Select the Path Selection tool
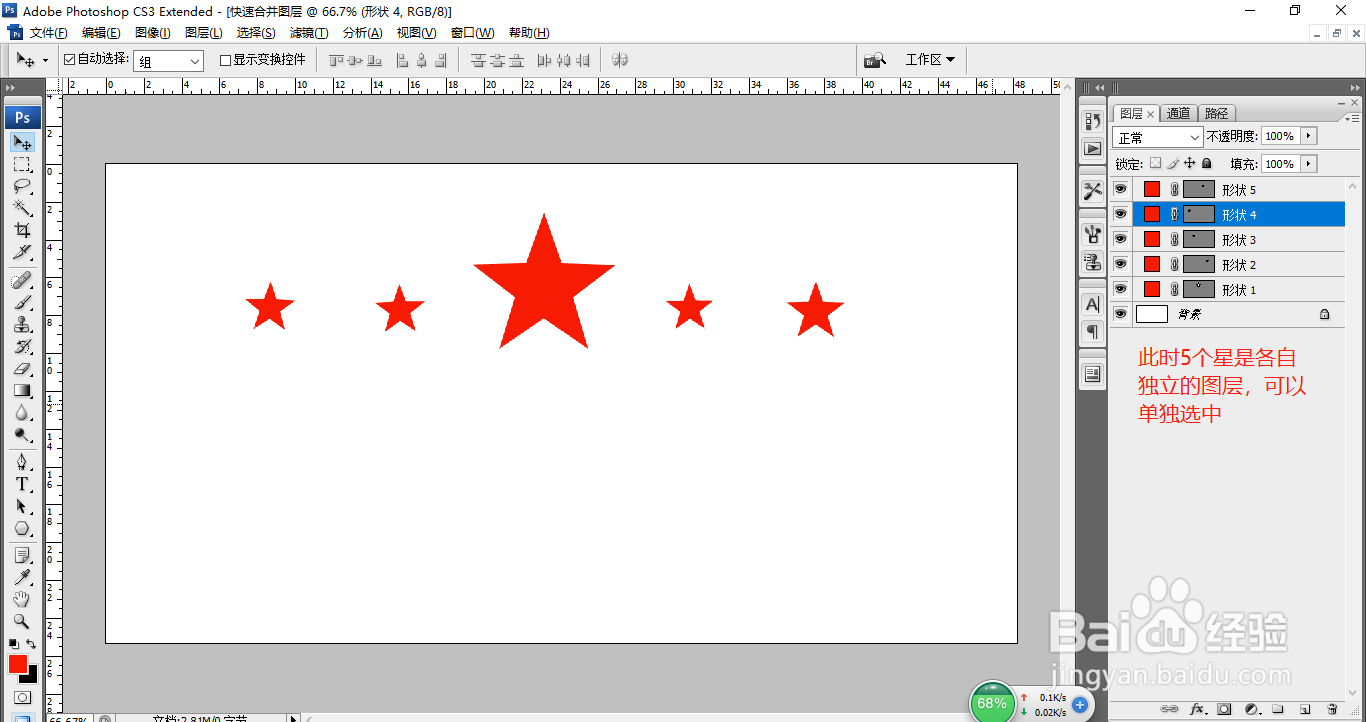 click(22, 506)
